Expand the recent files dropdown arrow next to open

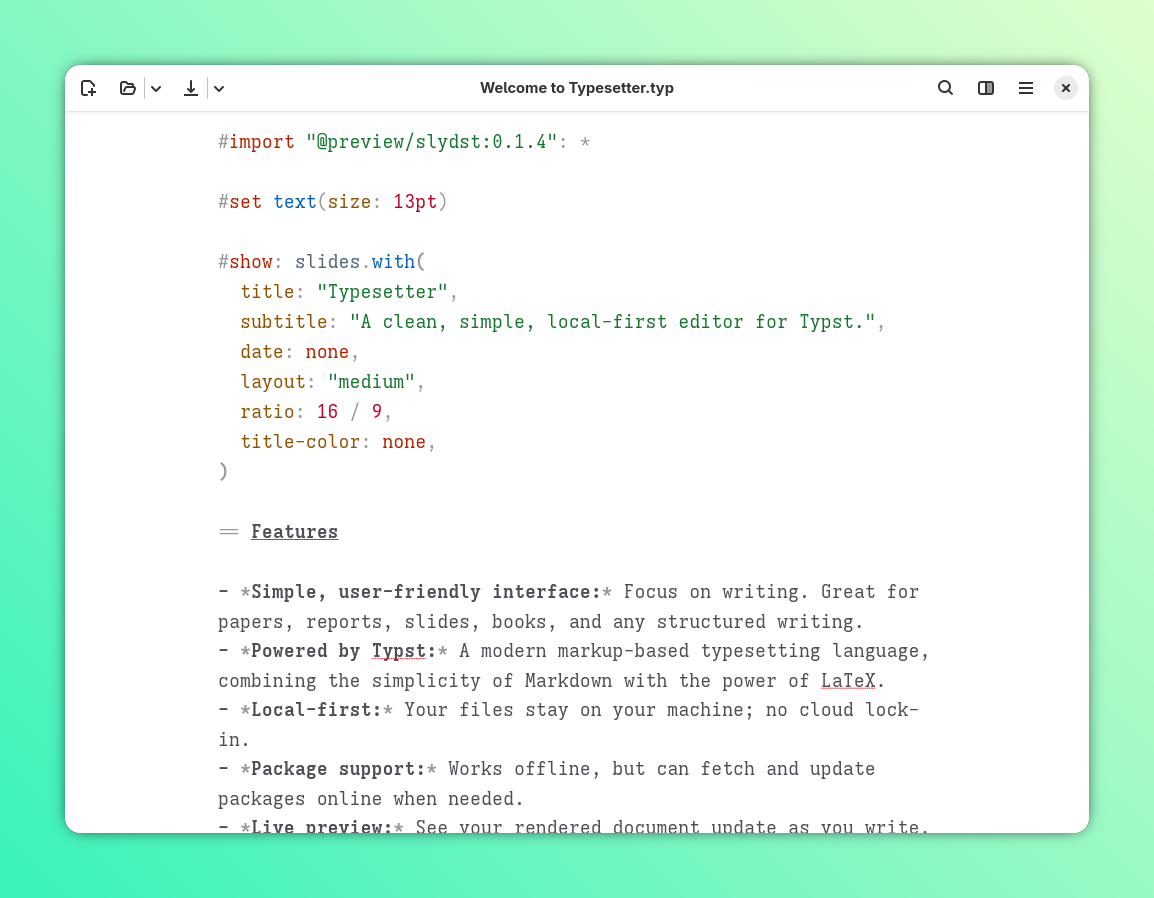156,89
